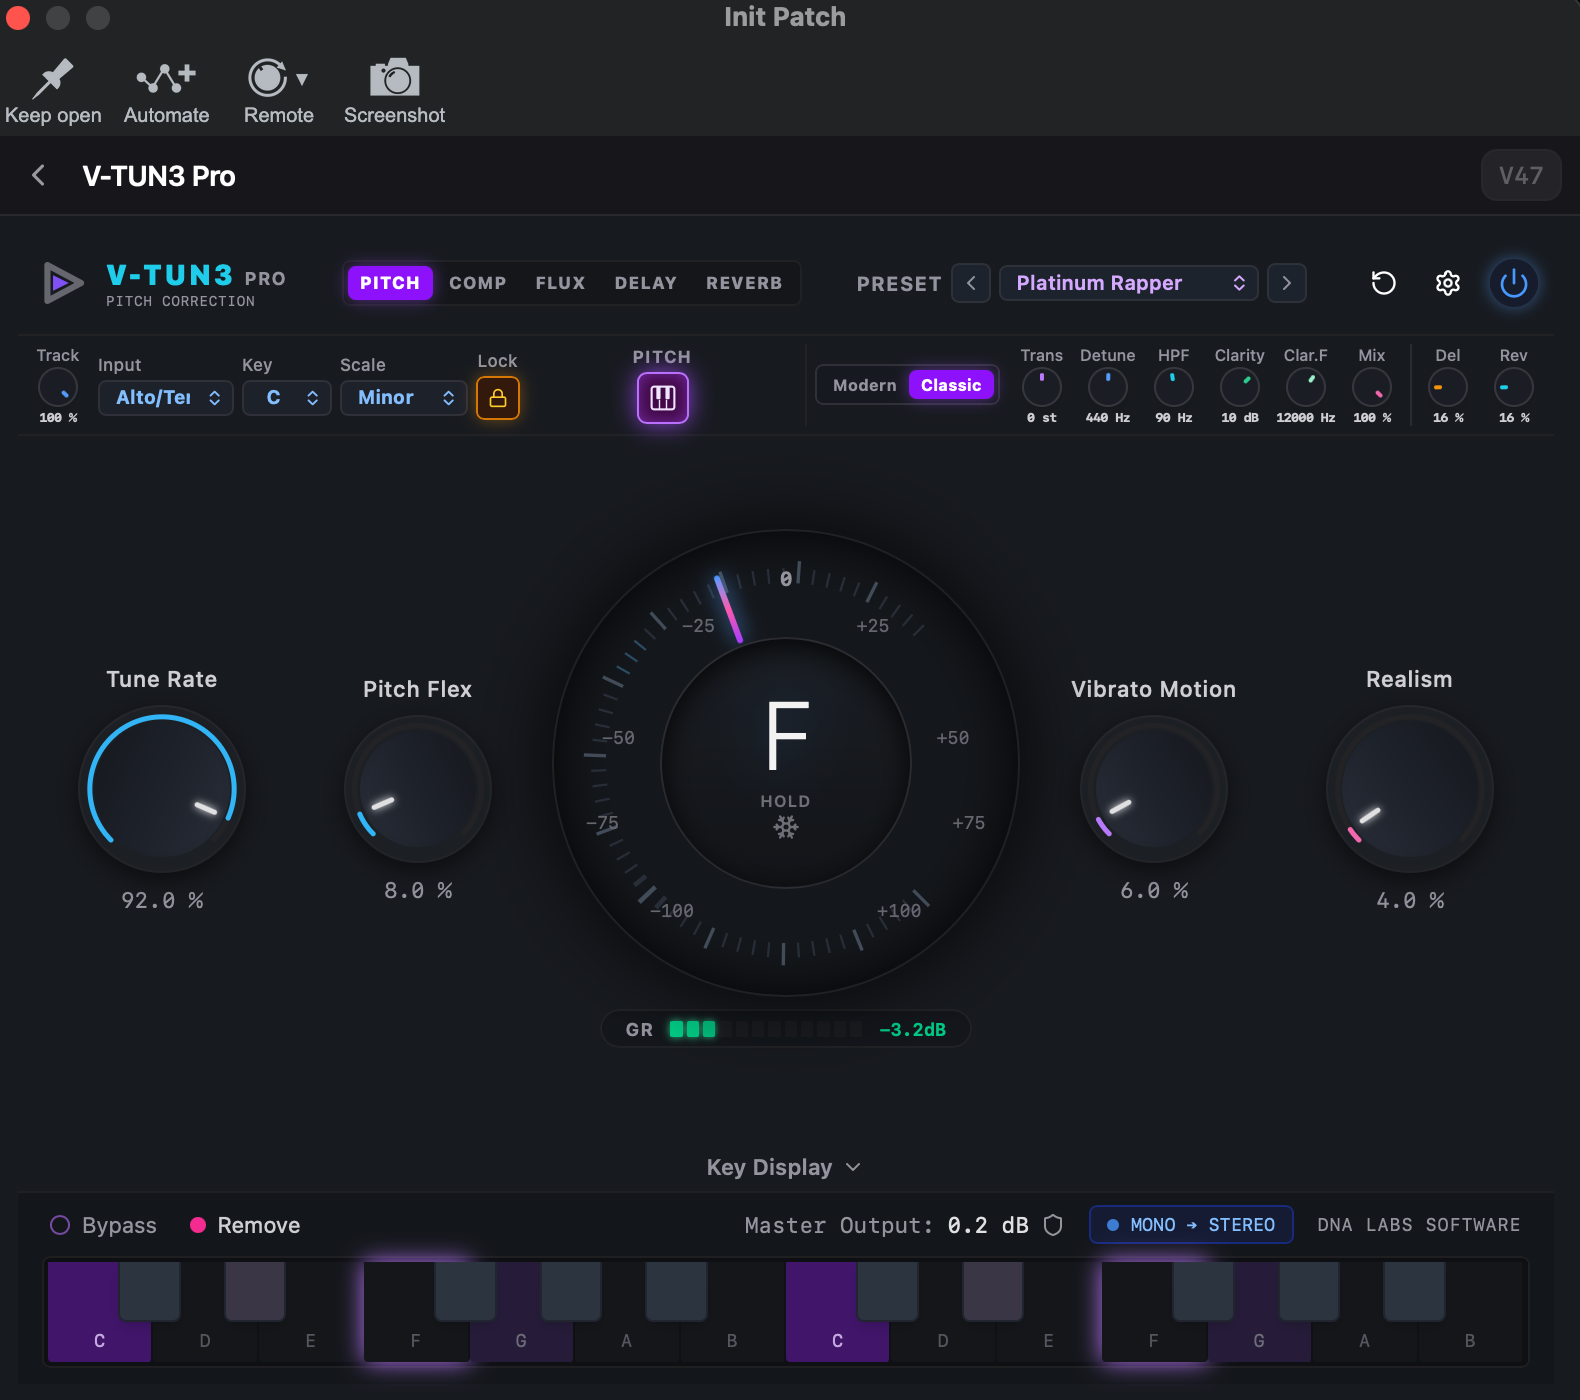
Task: Click the Keep open pin icon
Action: [53, 78]
